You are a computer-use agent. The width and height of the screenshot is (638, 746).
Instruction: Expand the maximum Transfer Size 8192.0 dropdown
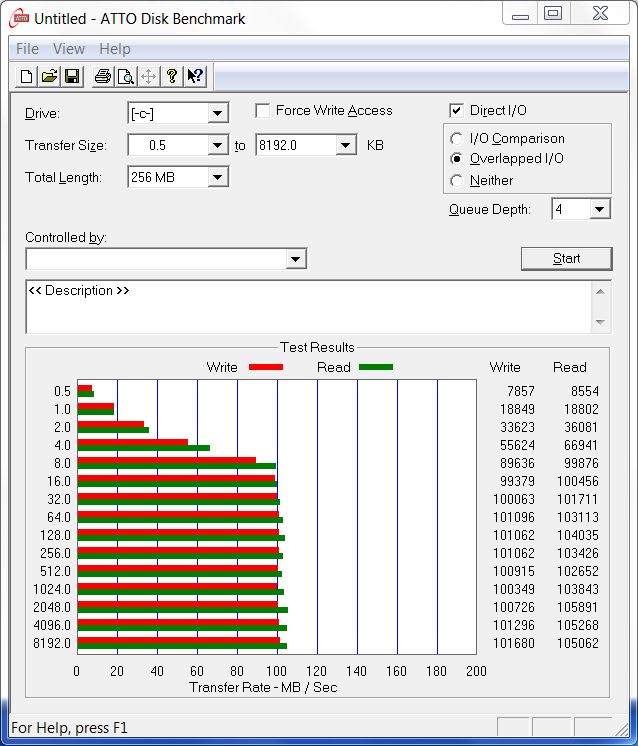click(x=346, y=145)
